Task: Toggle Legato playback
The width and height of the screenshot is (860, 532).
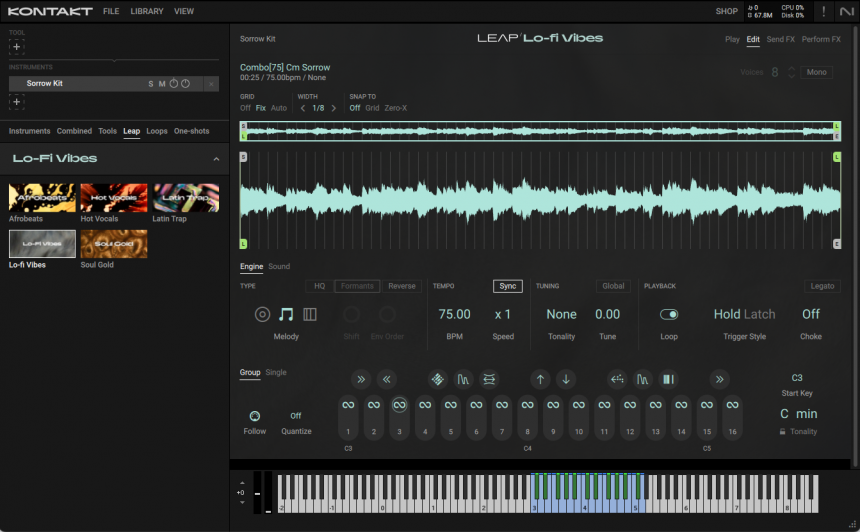Action: pos(822,286)
